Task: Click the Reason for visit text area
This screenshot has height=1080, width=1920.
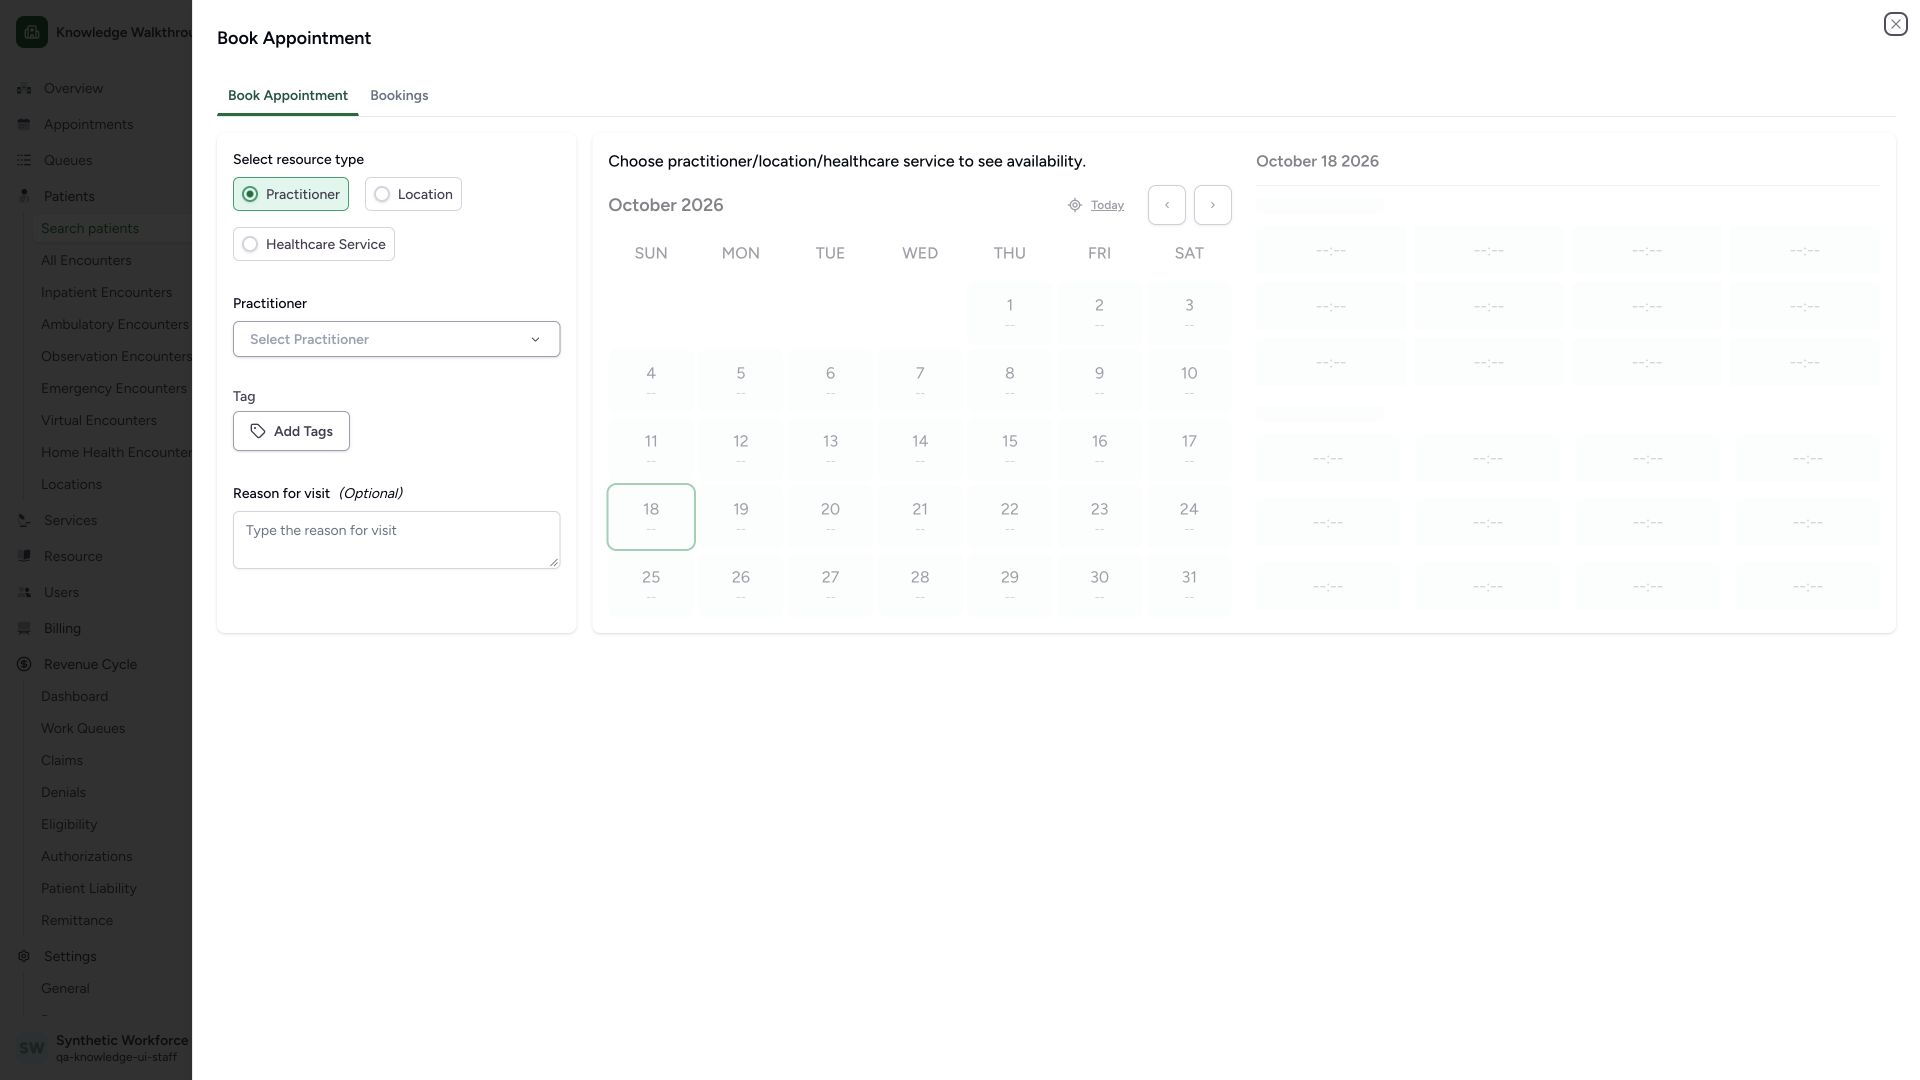Action: 396,540
